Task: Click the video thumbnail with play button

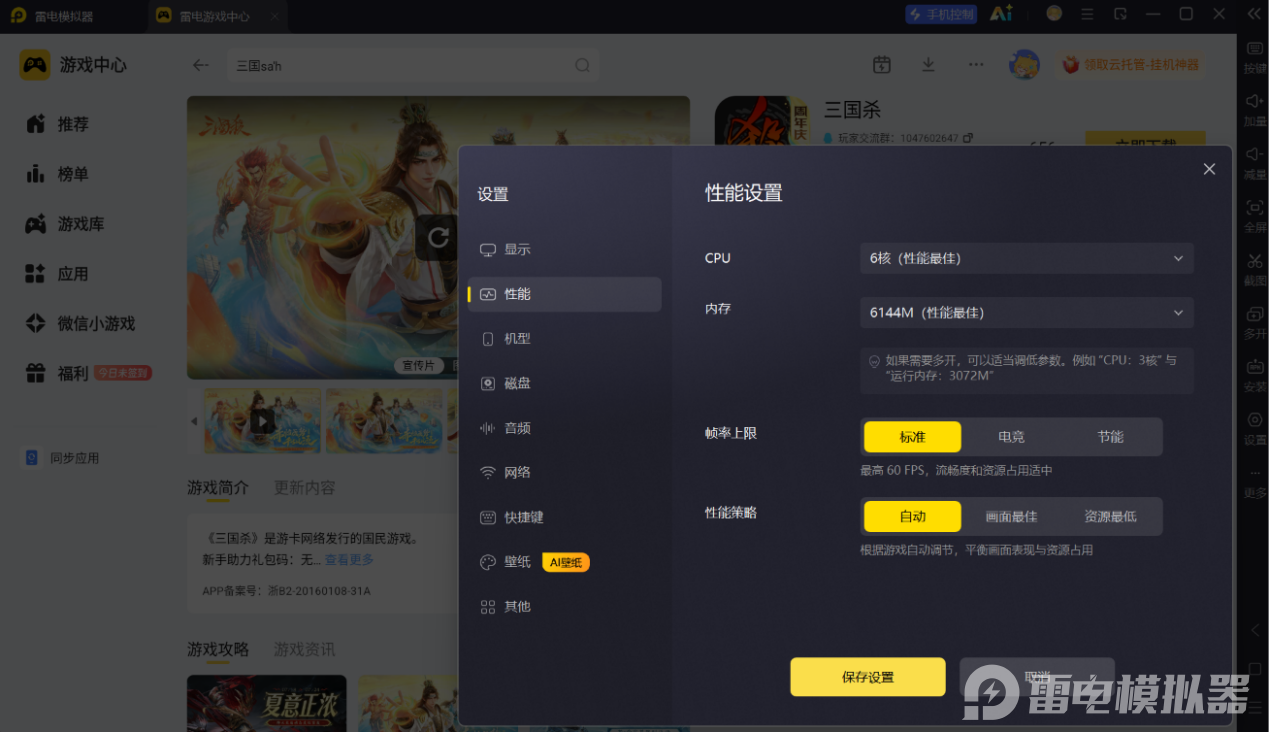Action: (x=262, y=421)
